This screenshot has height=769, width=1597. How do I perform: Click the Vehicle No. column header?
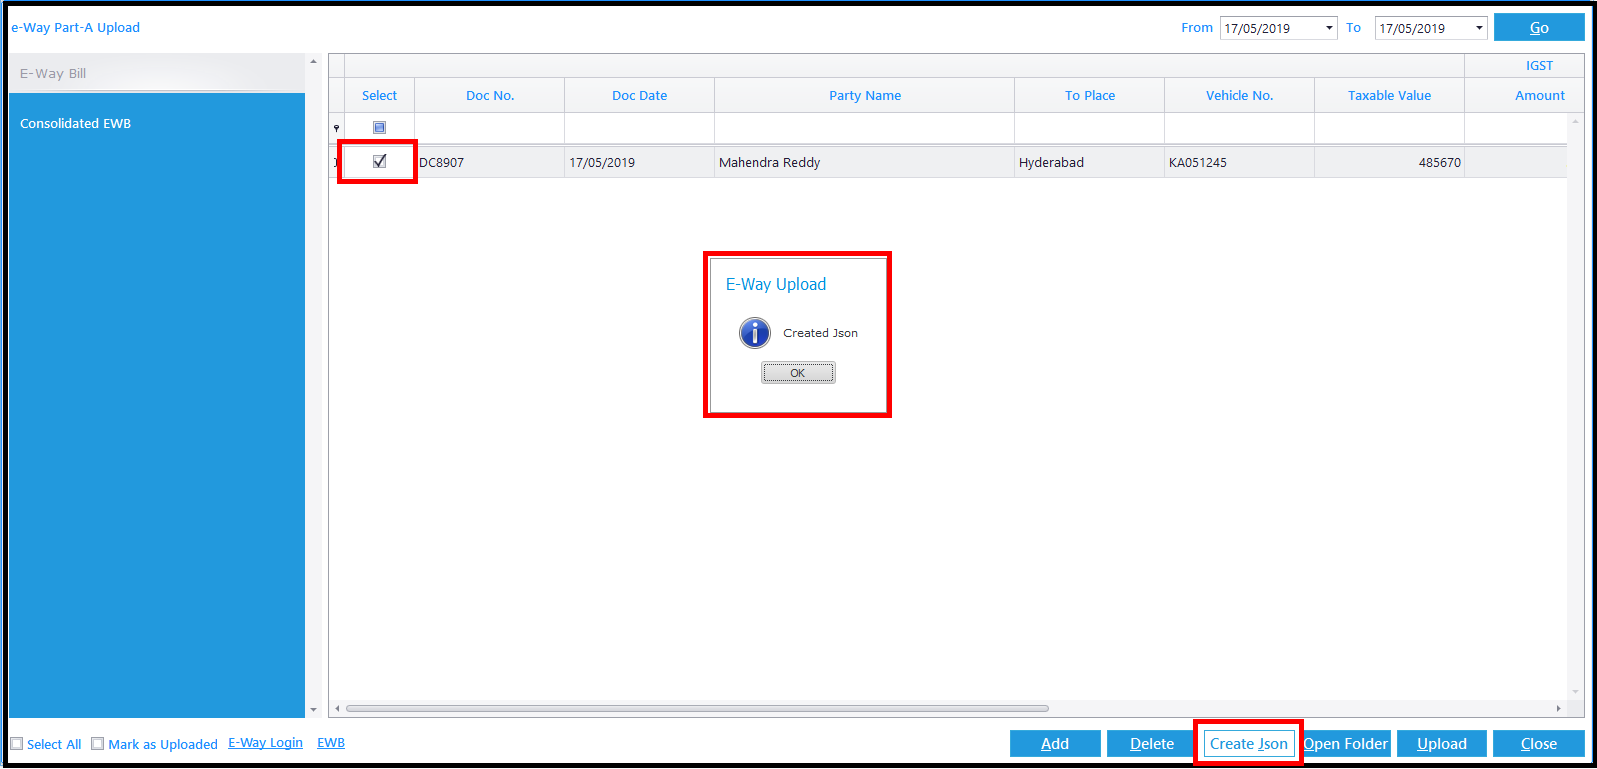coord(1240,95)
